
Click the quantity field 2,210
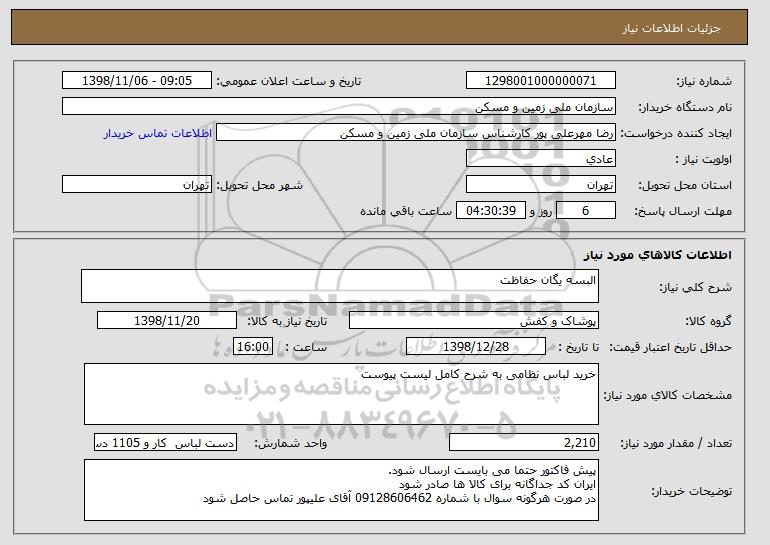click(x=524, y=442)
